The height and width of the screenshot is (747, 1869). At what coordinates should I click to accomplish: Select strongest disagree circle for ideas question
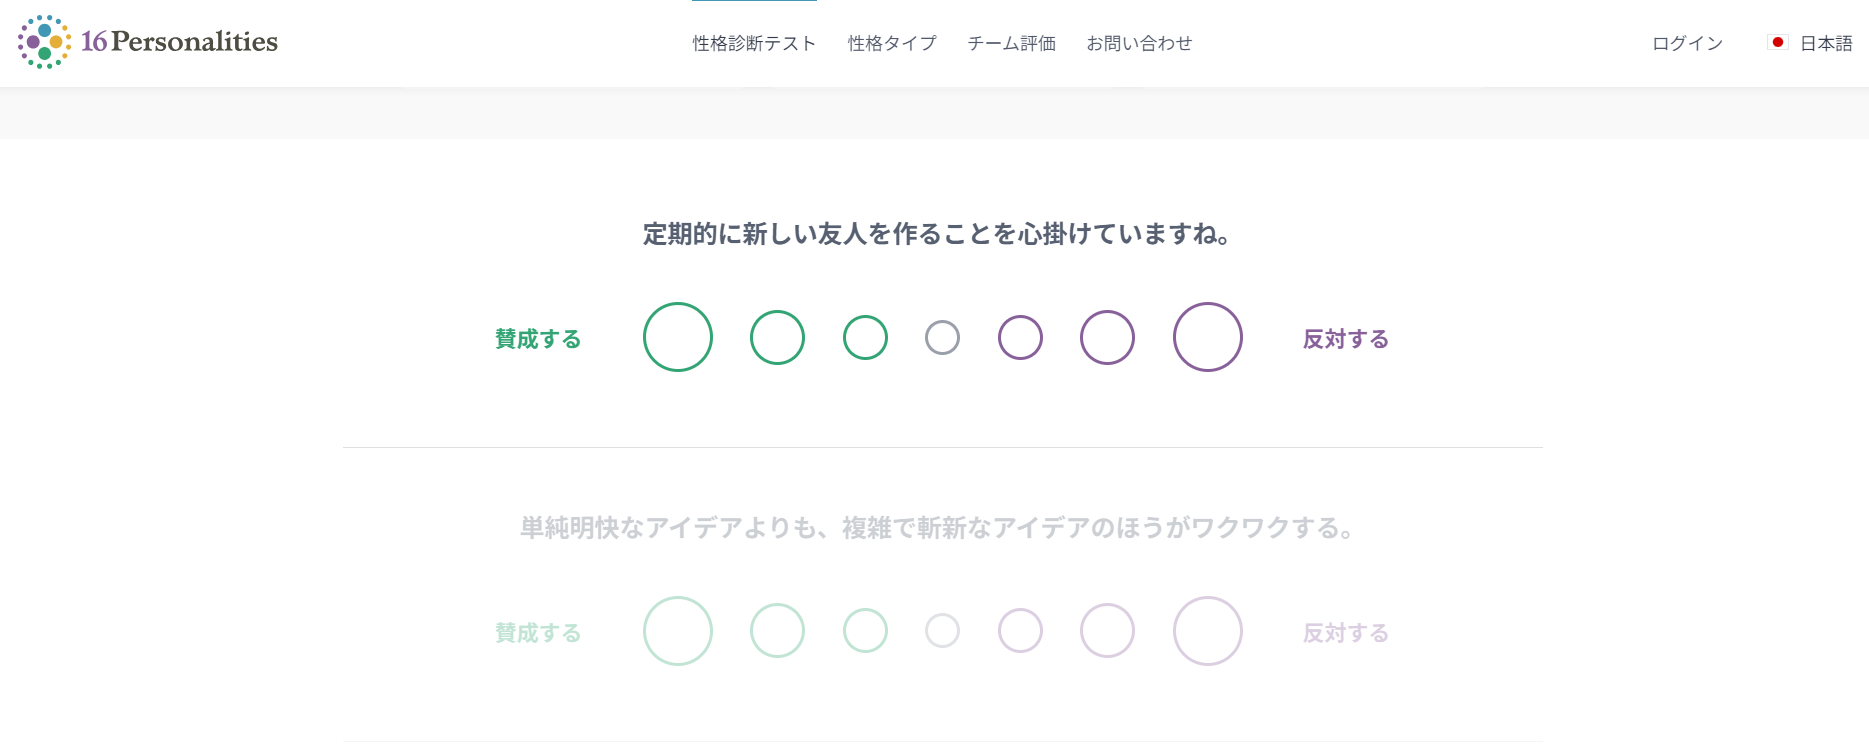[x=1208, y=631]
